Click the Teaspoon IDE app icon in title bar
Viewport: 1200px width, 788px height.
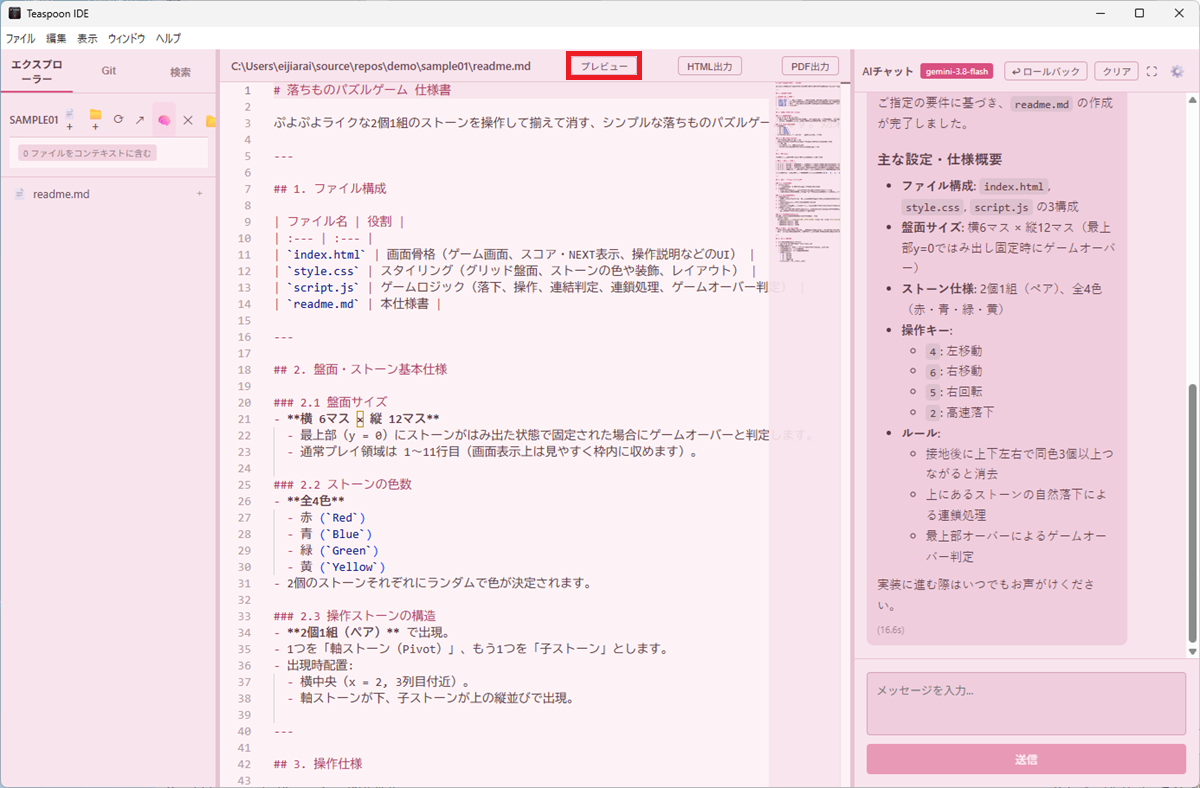point(14,13)
